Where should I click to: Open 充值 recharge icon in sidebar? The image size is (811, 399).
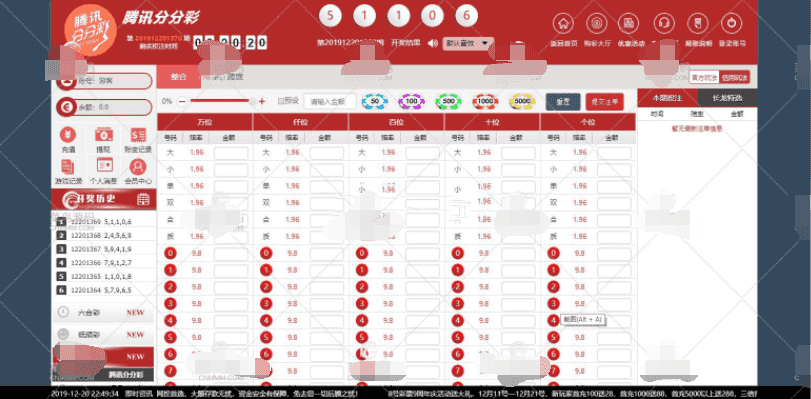point(68,135)
